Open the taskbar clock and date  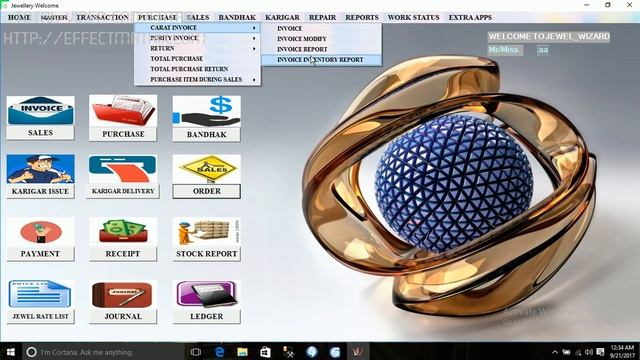click(622, 351)
